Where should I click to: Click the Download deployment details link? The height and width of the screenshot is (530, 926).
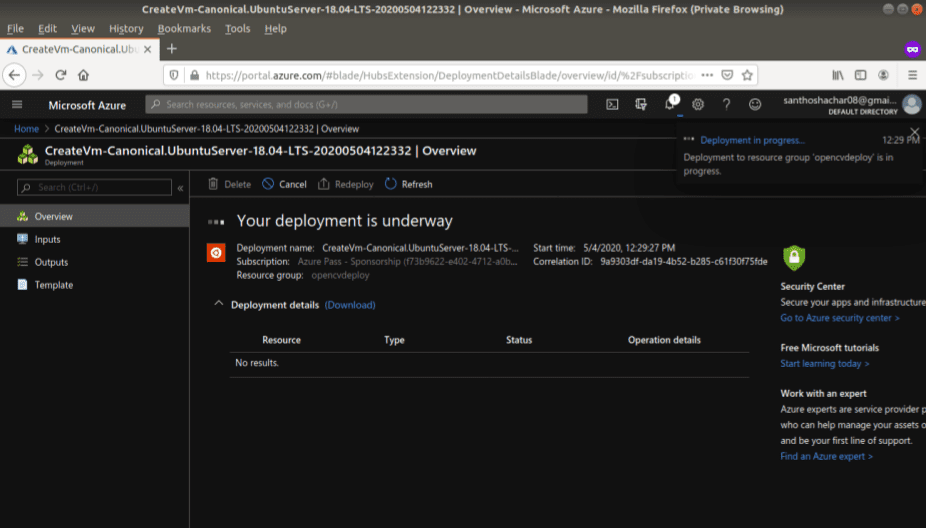(x=350, y=305)
